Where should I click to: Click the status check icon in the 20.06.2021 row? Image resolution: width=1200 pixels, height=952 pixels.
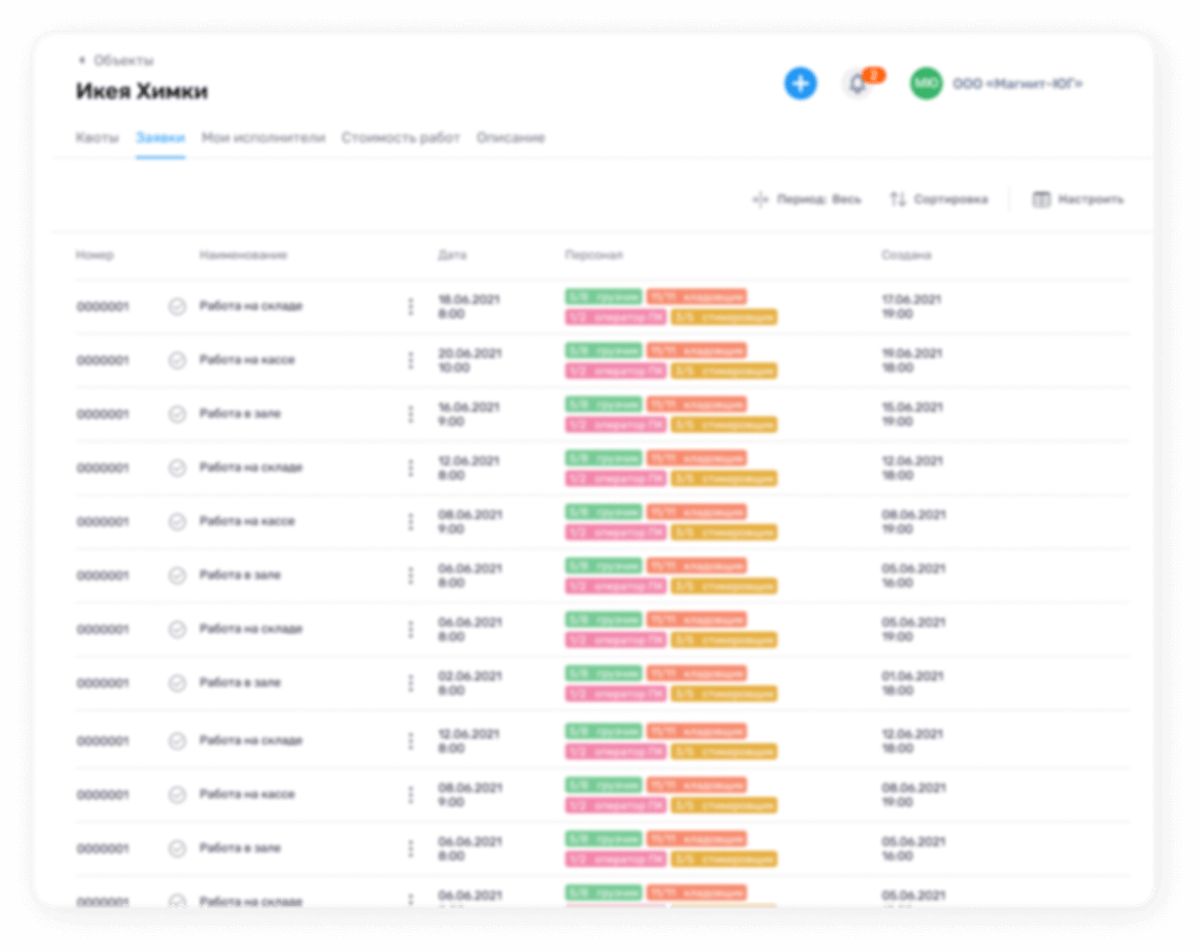click(x=177, y=361)
